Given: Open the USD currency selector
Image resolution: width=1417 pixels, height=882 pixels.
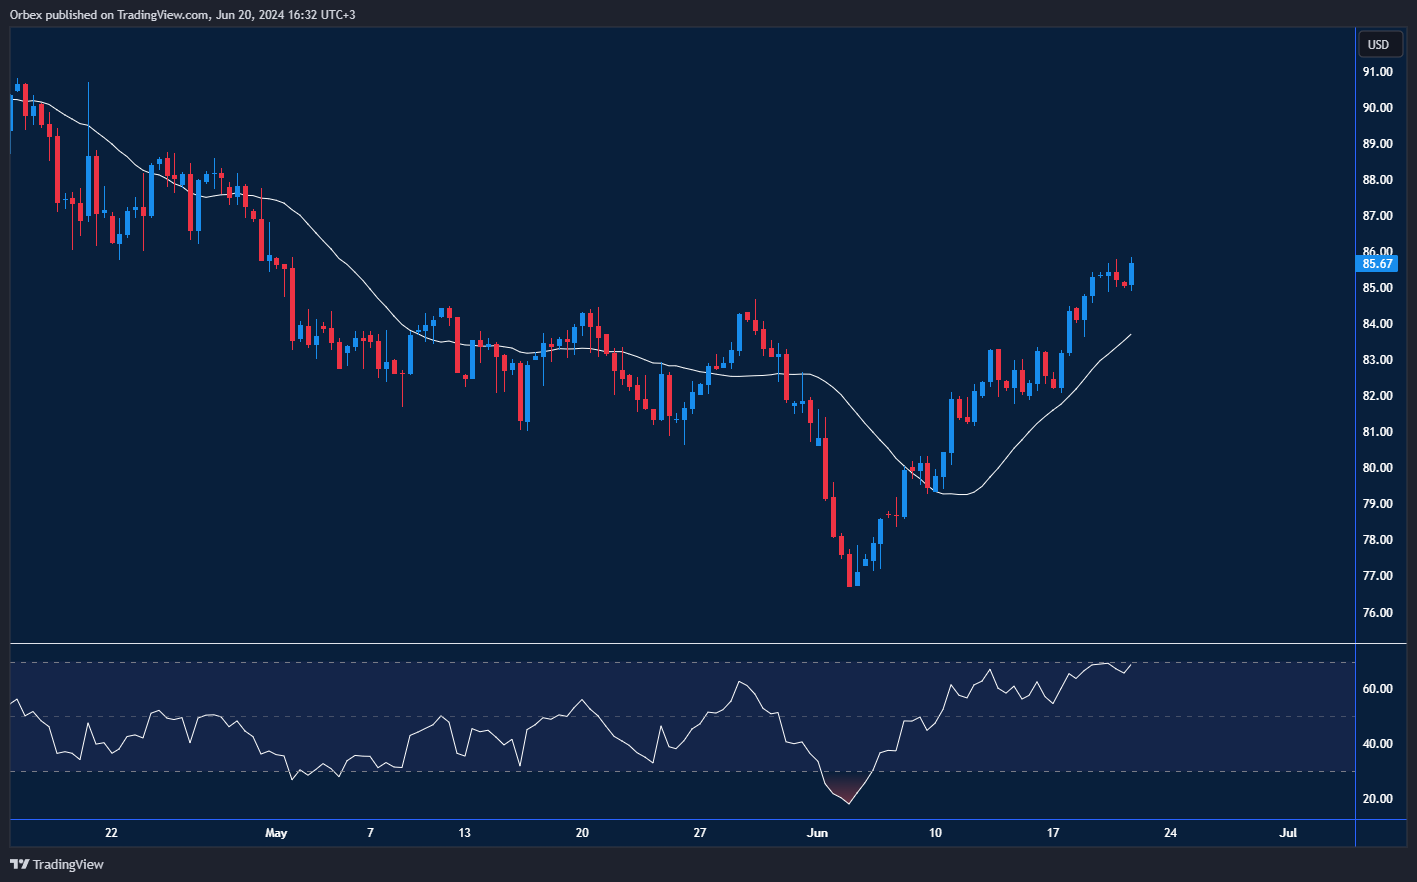Looking at the screenshot, I should 1378,44.
